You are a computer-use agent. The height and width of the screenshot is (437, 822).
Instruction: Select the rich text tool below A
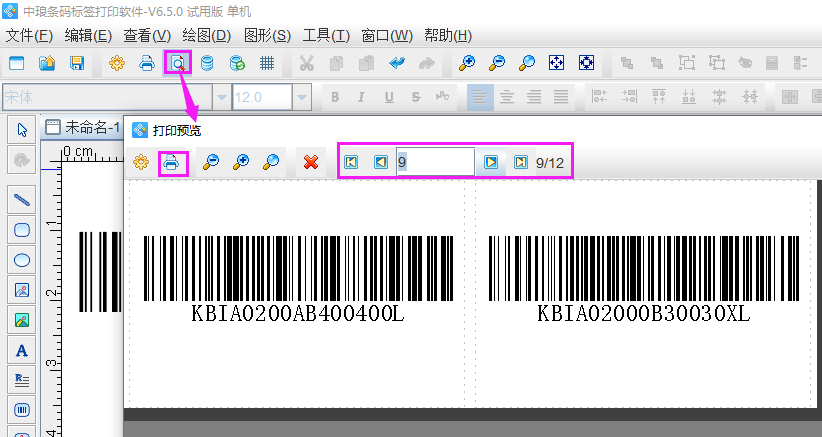tap(21, 380)
